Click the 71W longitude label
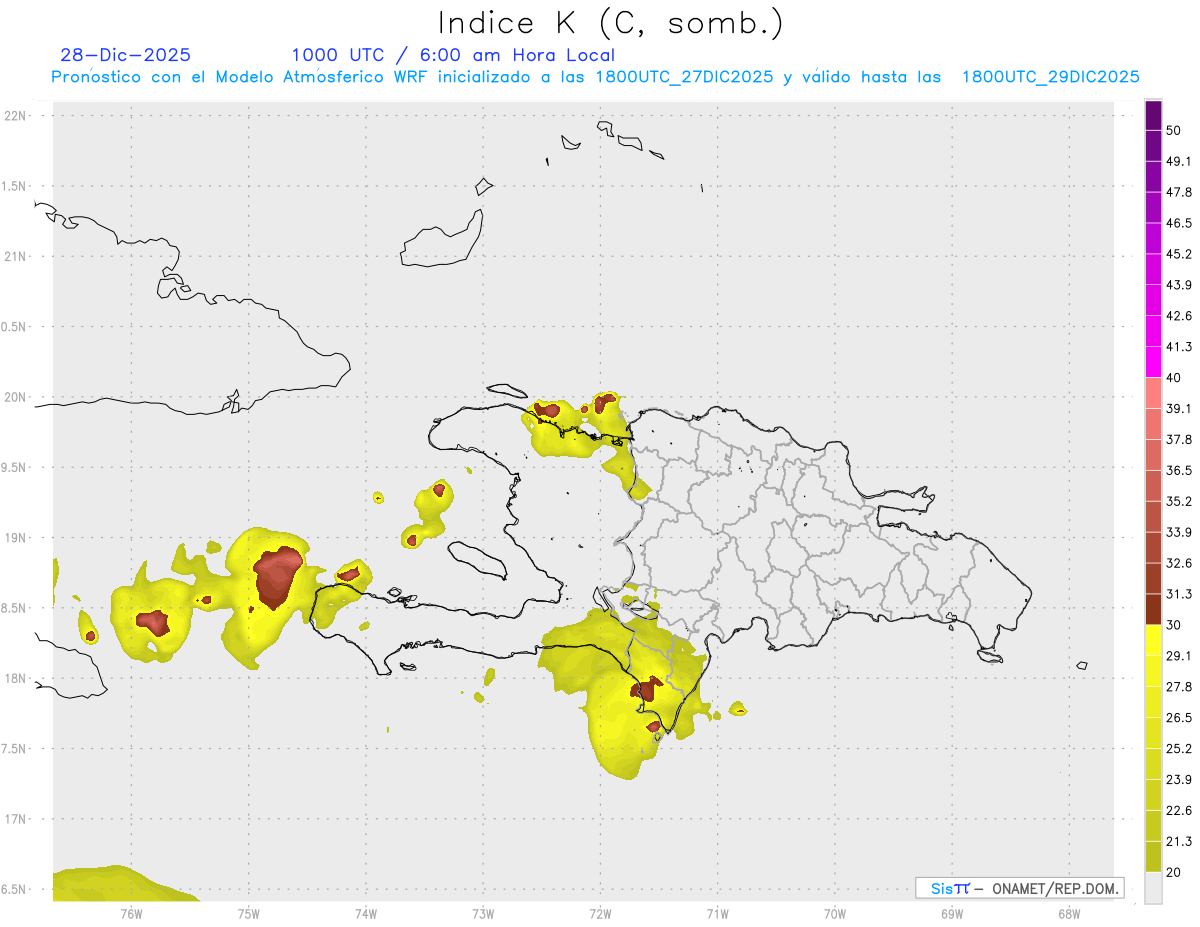Viewport: 1200px width, 927px height. [x=717, y=912]
